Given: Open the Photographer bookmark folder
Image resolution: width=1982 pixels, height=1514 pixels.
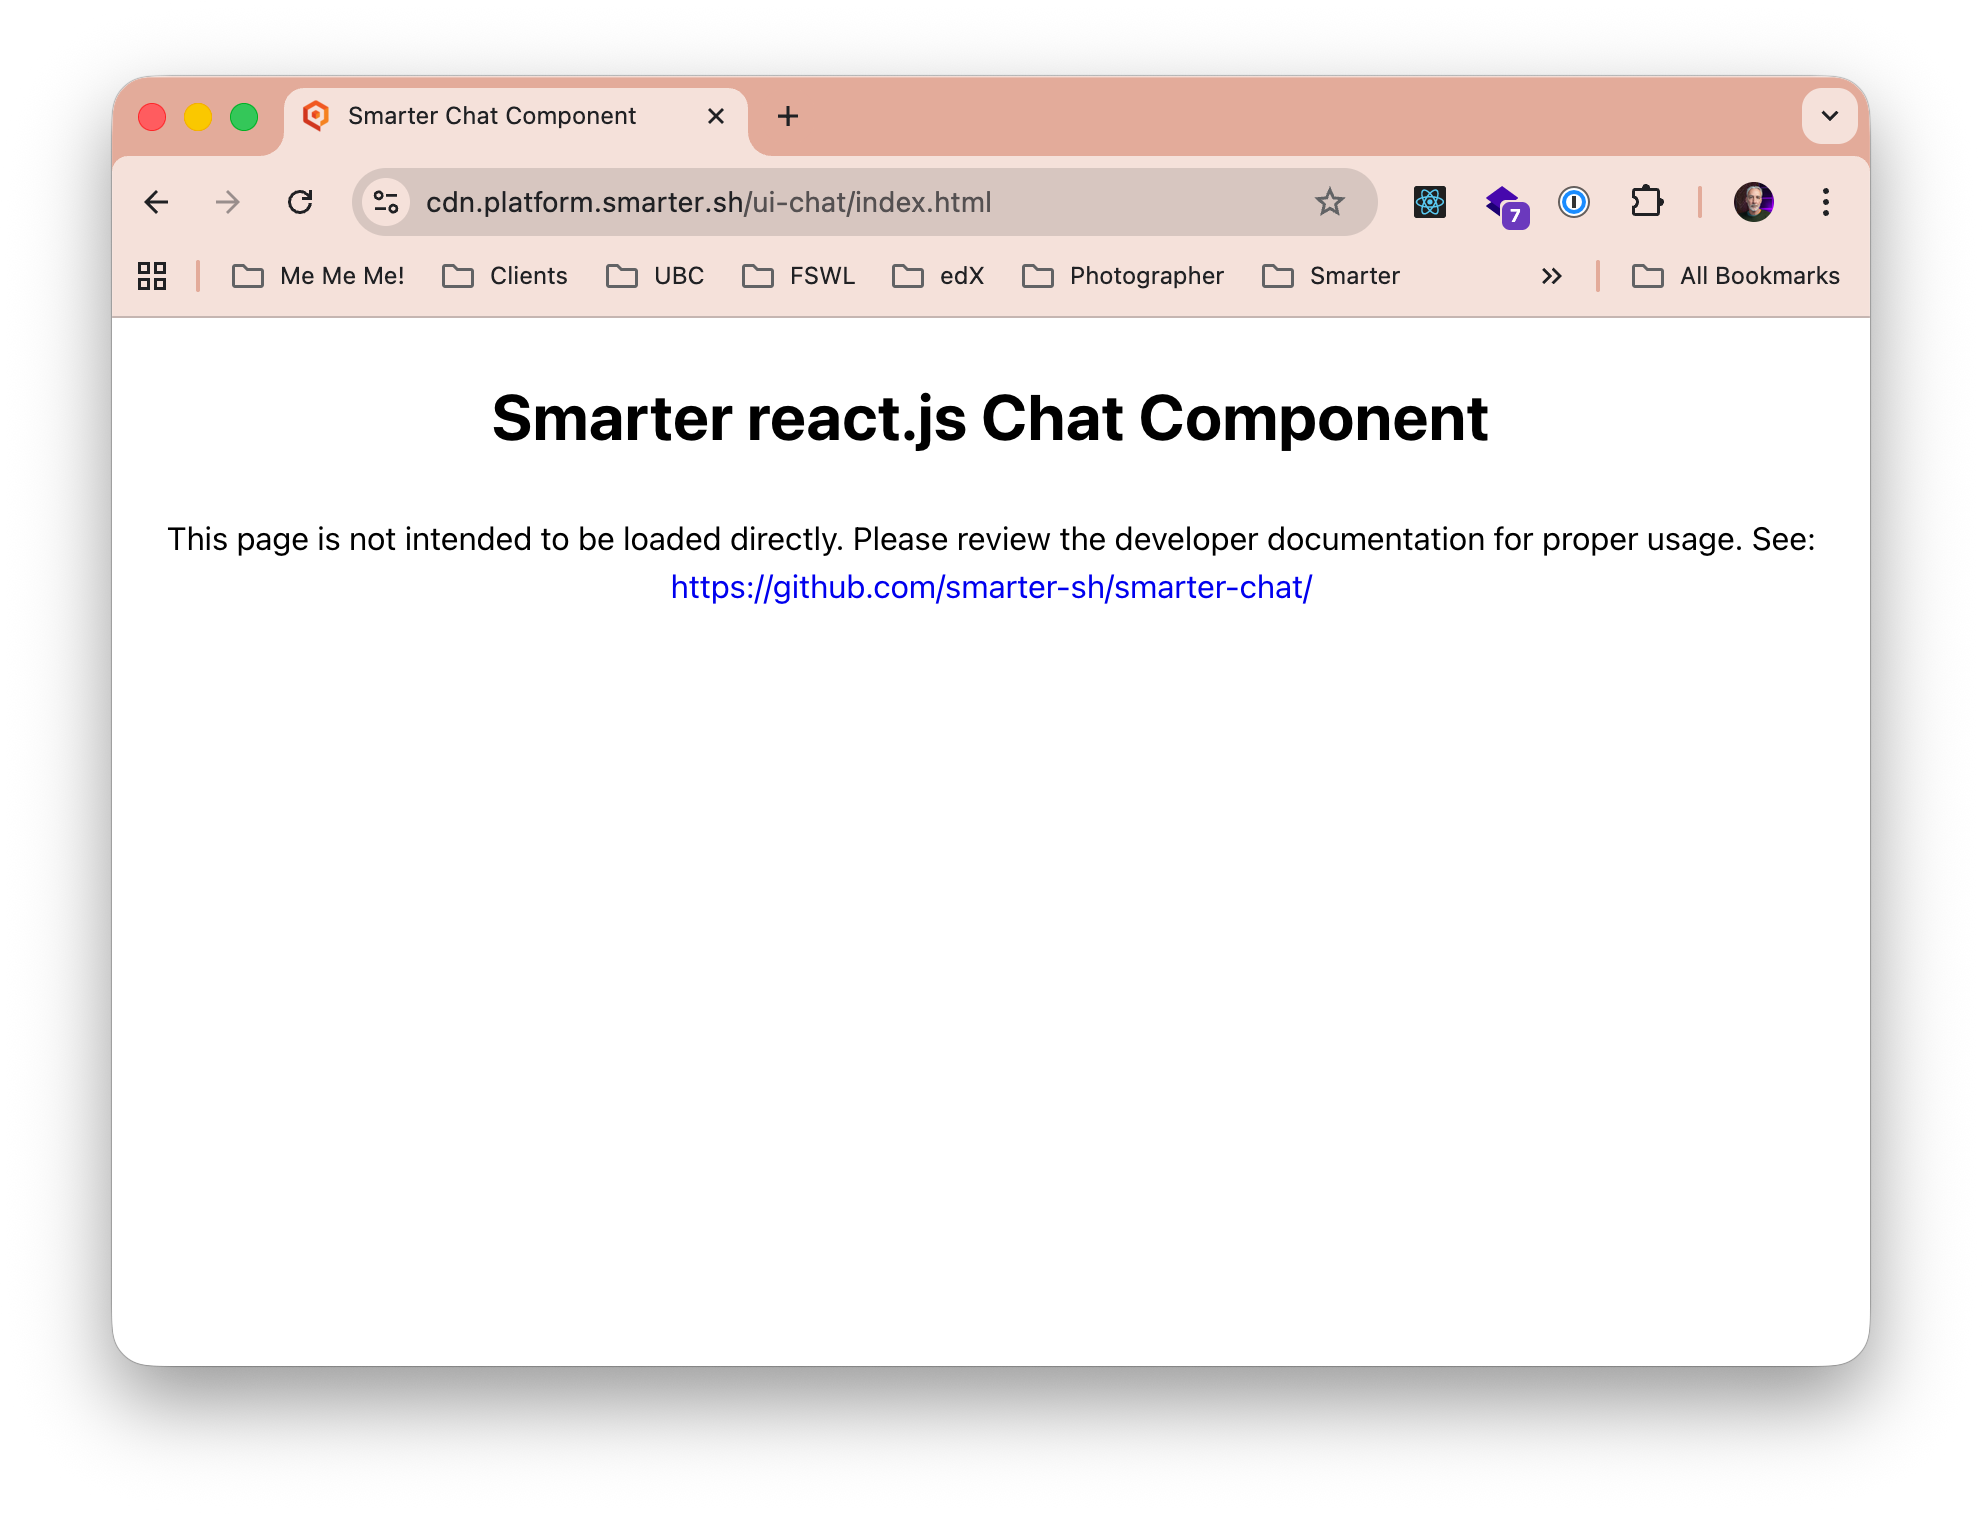Looking at the screenshot, I should 1123,276.
